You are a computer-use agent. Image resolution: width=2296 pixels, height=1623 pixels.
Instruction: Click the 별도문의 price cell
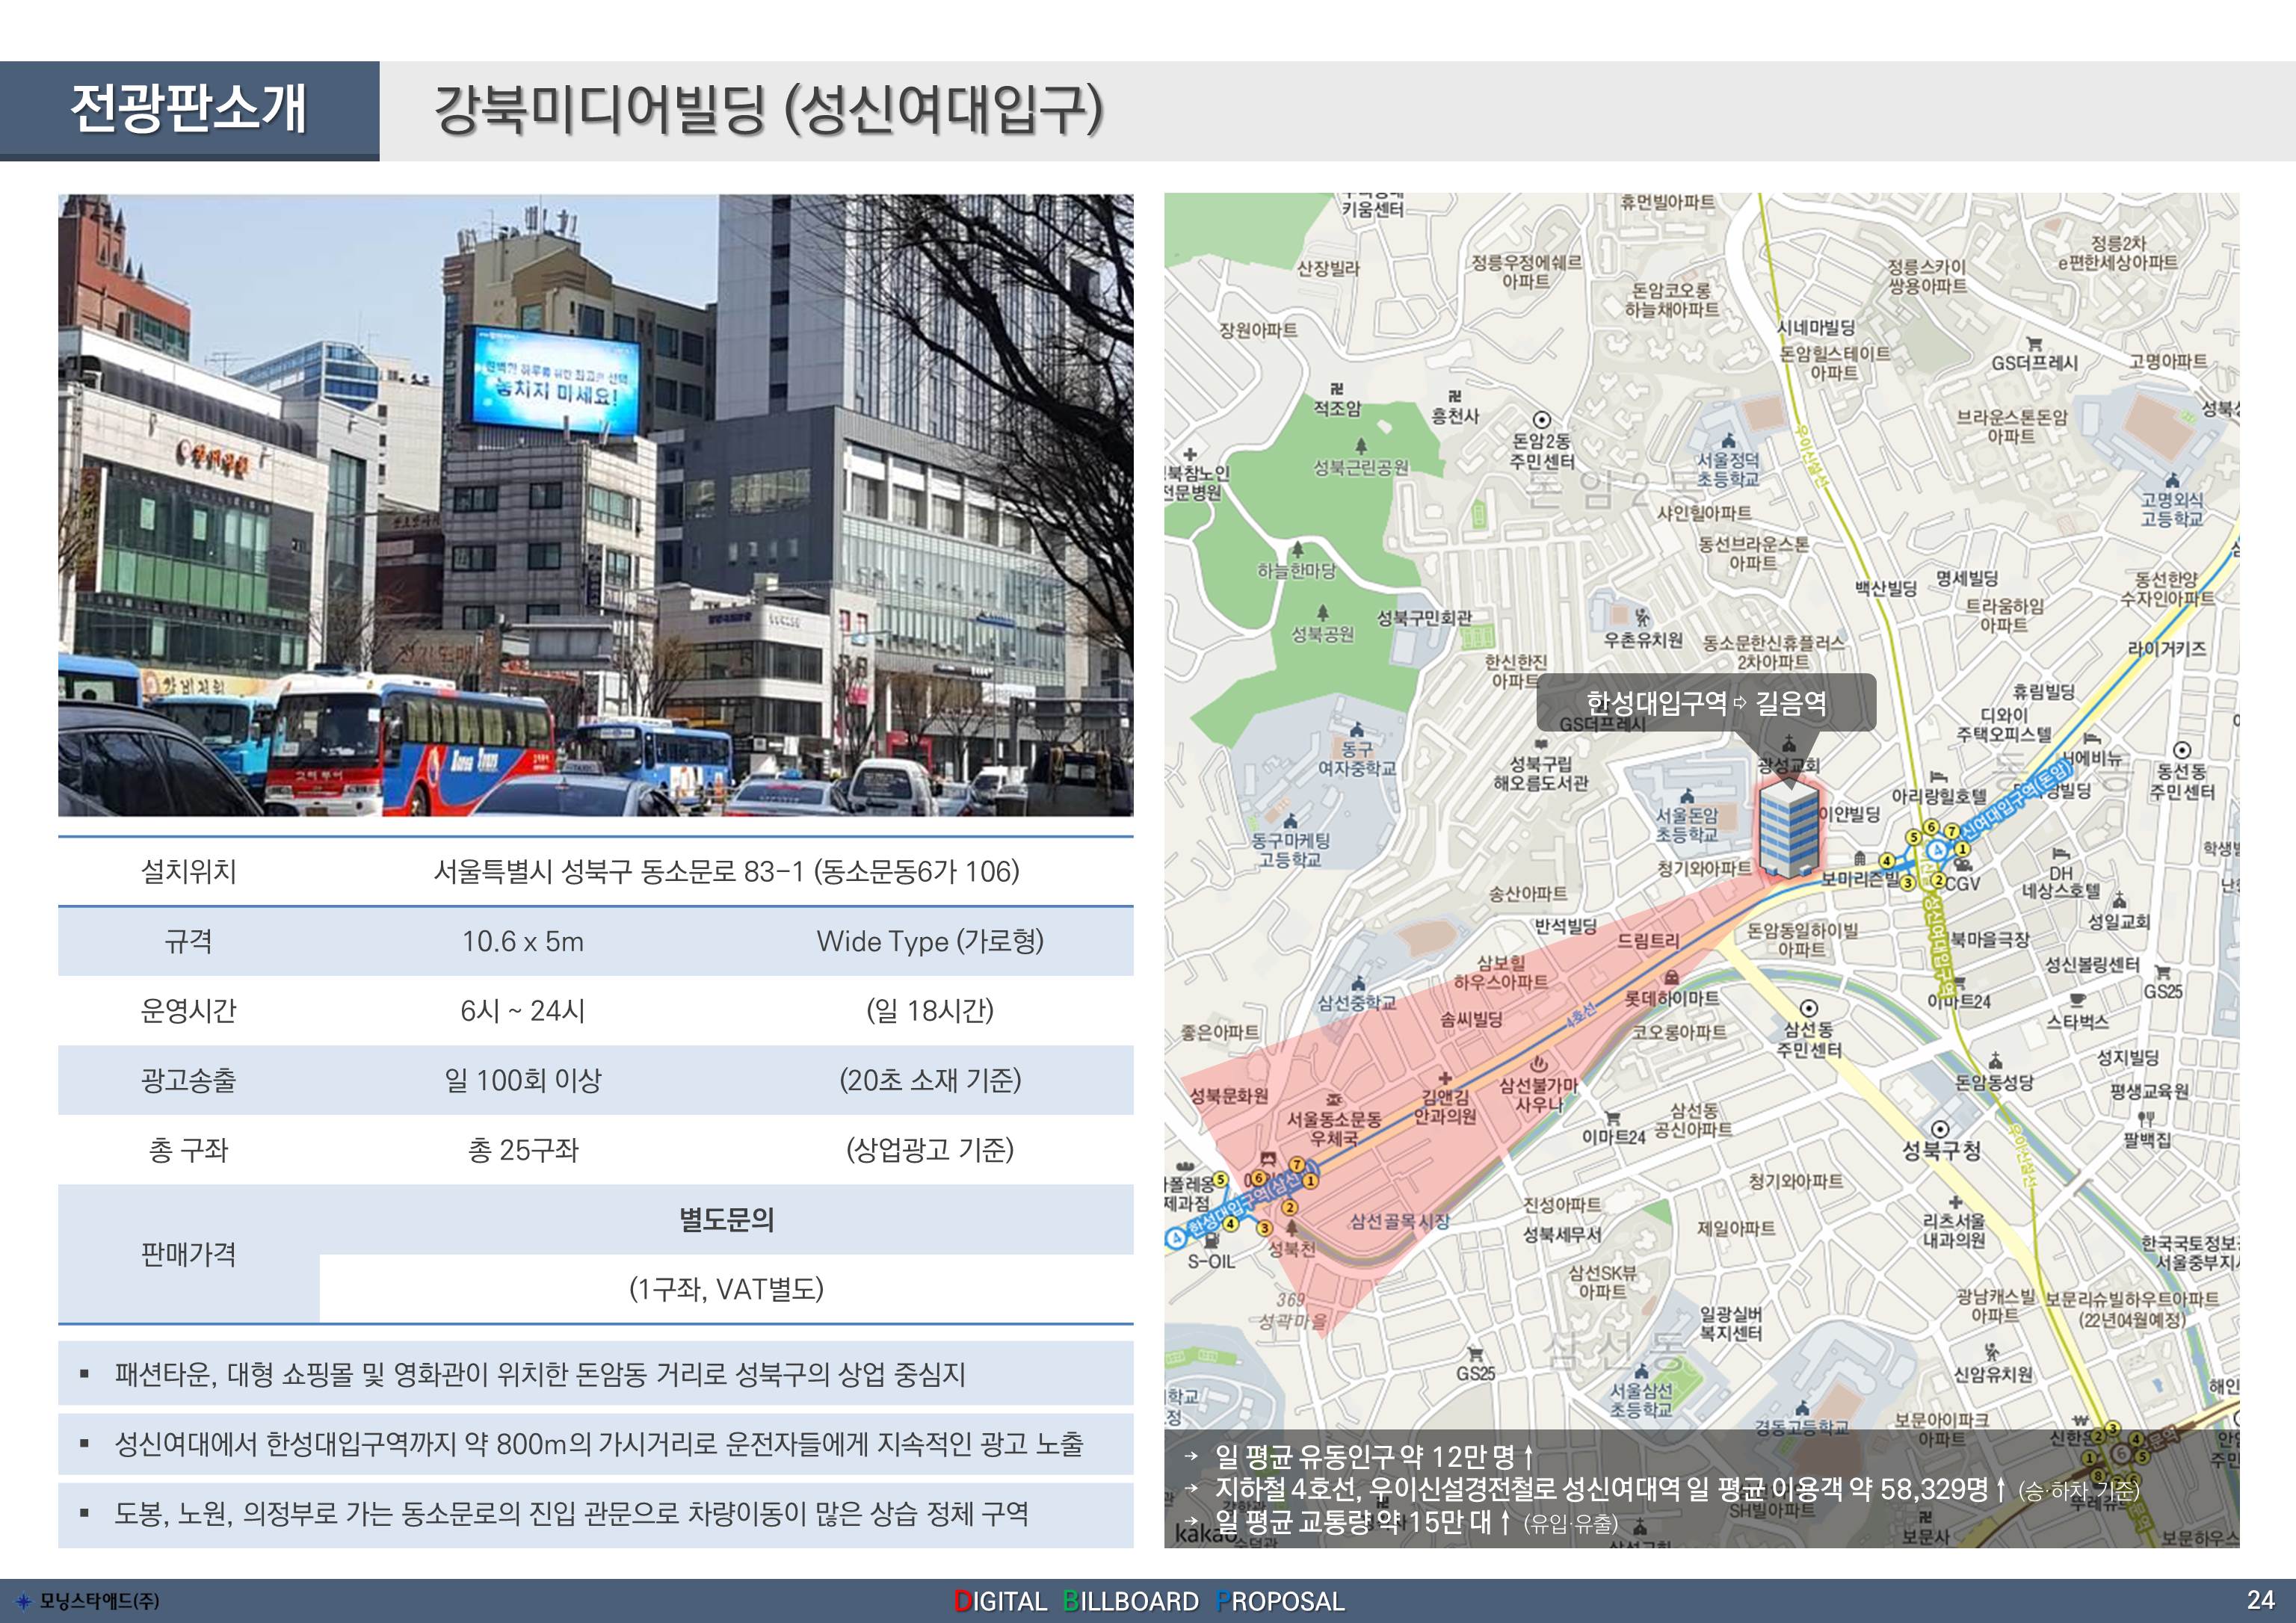(x=726, y=1220)
